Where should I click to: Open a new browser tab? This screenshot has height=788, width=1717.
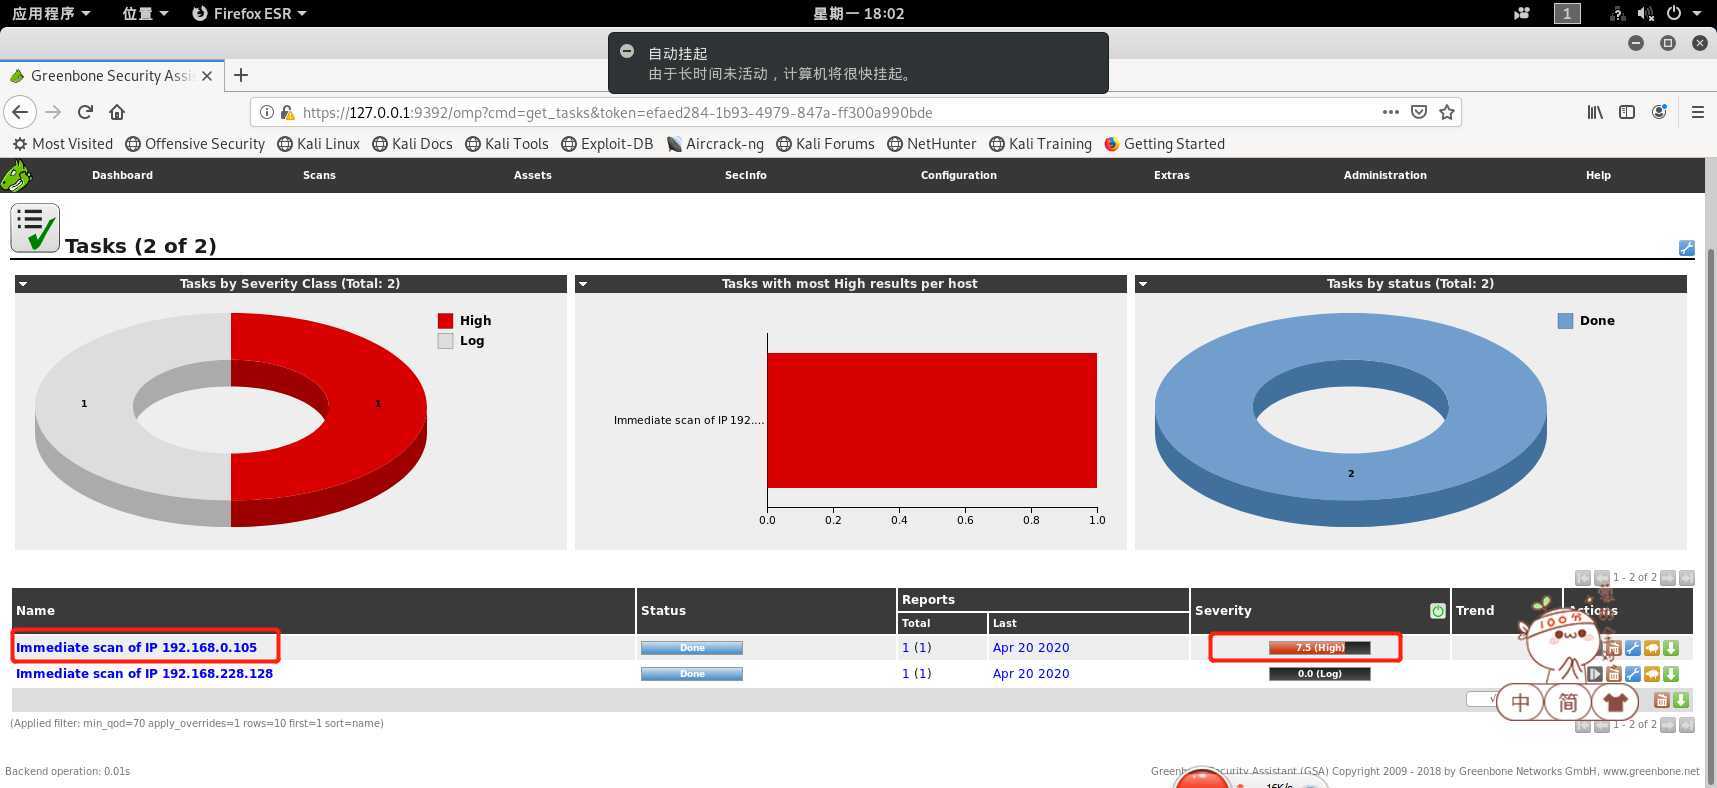[x=241, y=75]
